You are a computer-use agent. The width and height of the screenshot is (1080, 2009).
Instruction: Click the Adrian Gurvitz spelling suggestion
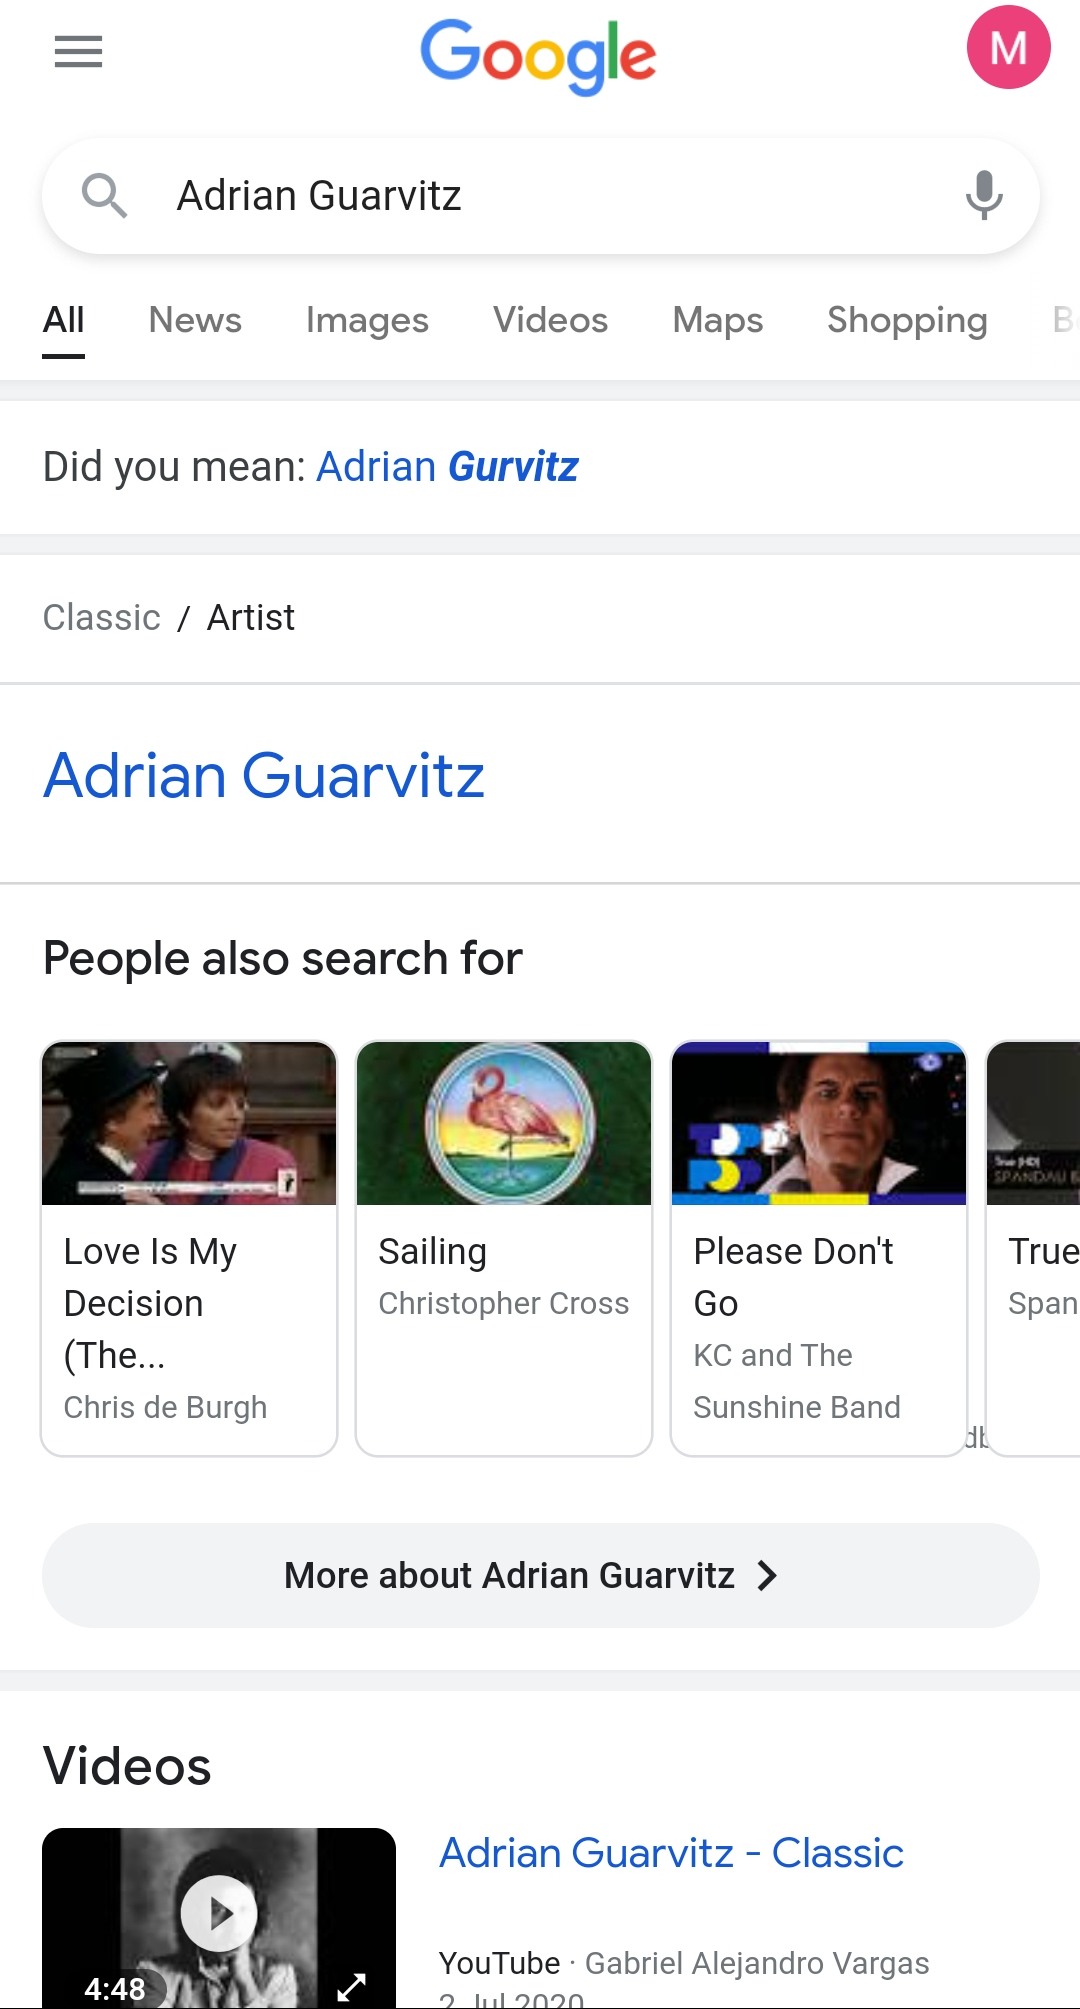pos(447,467)
